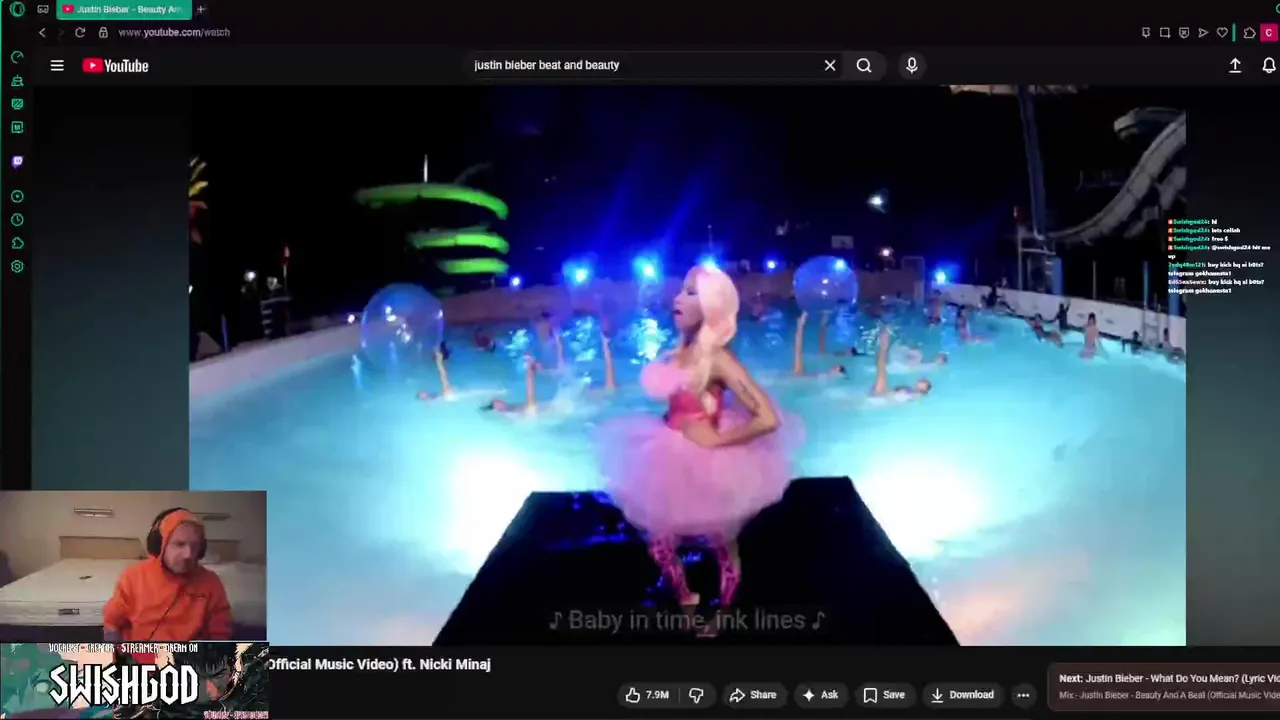Image resolution: width=1280 pixels, height=720 pixels.
Task: Open GX Control speedometer in sidebar
Action: 17,57
